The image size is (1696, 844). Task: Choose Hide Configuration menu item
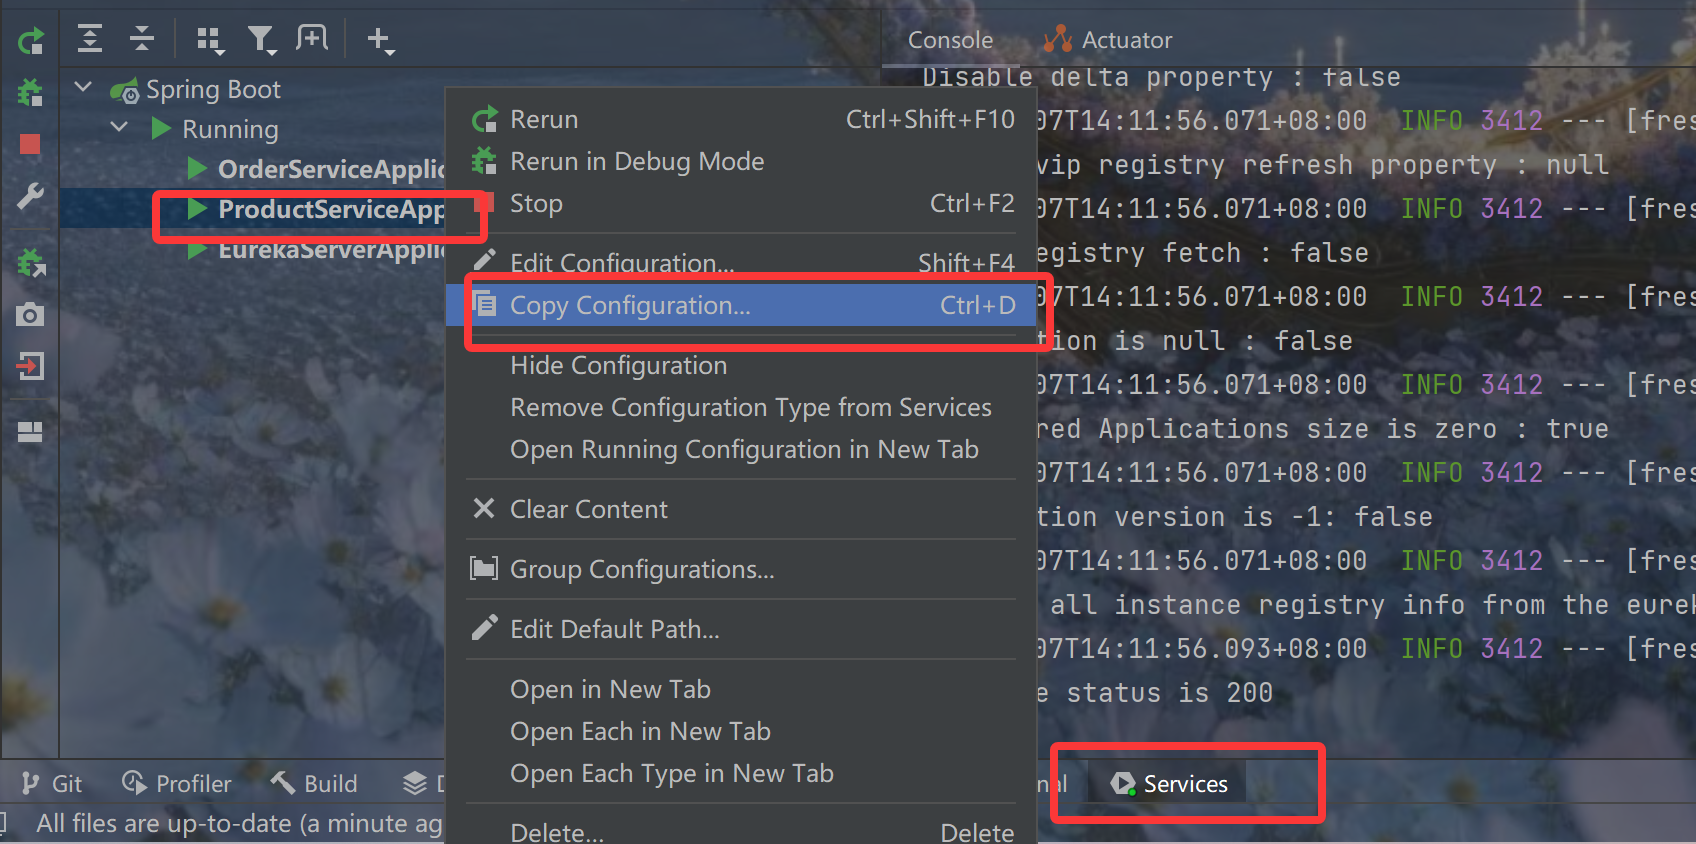(742, 365)
